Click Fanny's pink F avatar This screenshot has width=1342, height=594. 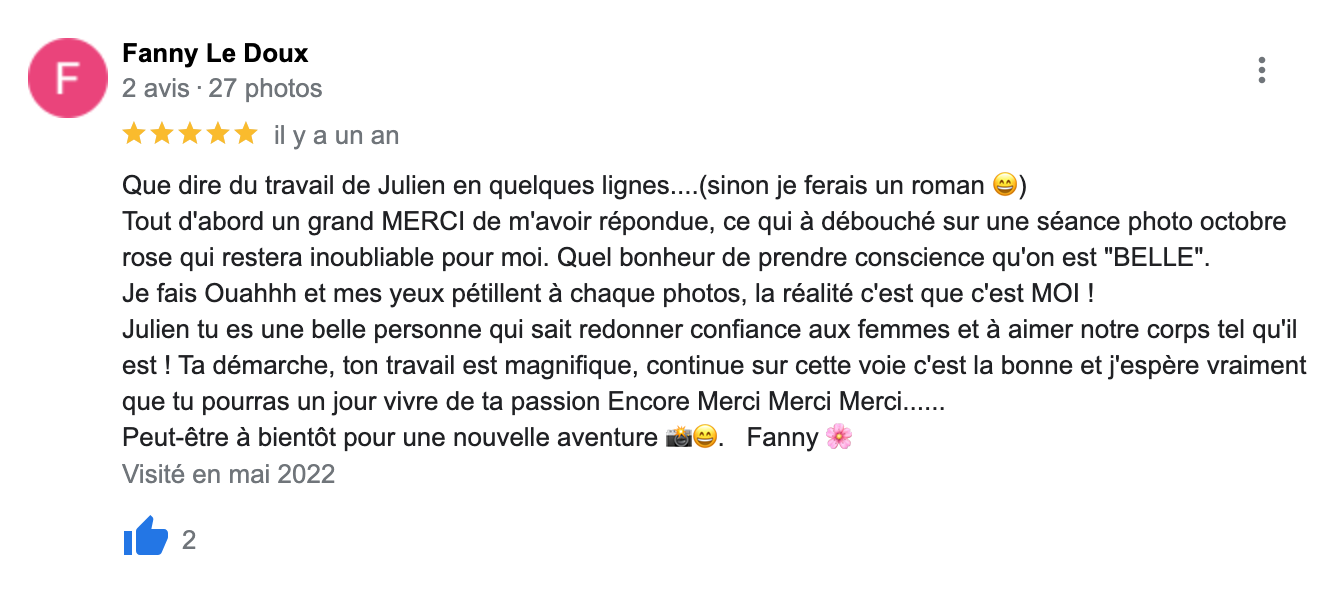click(67, 77)
